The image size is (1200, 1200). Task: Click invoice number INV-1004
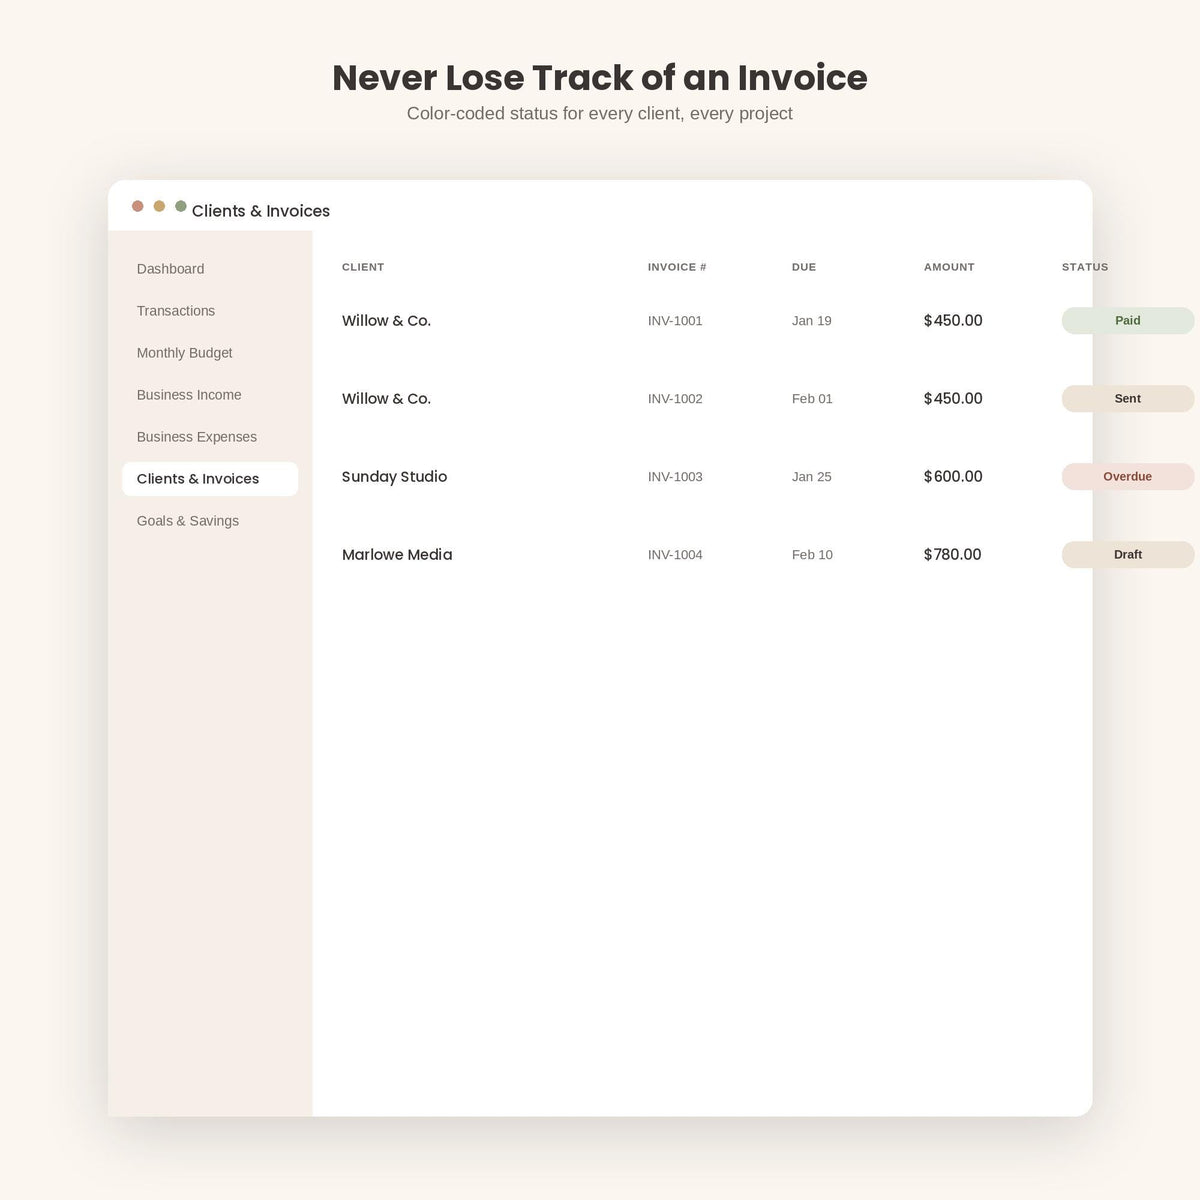click(x=675, y=555)
